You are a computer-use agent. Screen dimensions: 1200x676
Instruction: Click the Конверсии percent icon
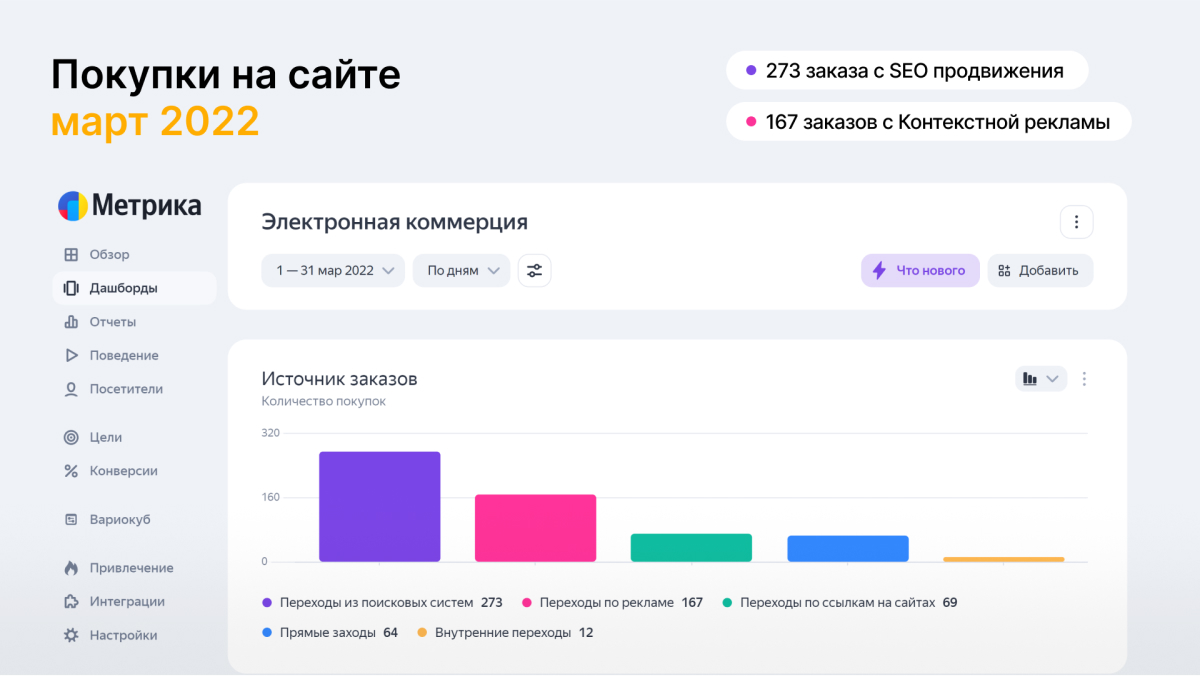tap(71, 471)
